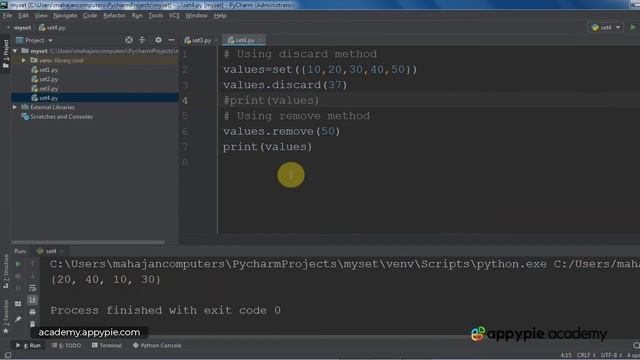This screenshot has width=640, height=360.
Task: Open the Favorites star side tab
Action: pos(6,317)
